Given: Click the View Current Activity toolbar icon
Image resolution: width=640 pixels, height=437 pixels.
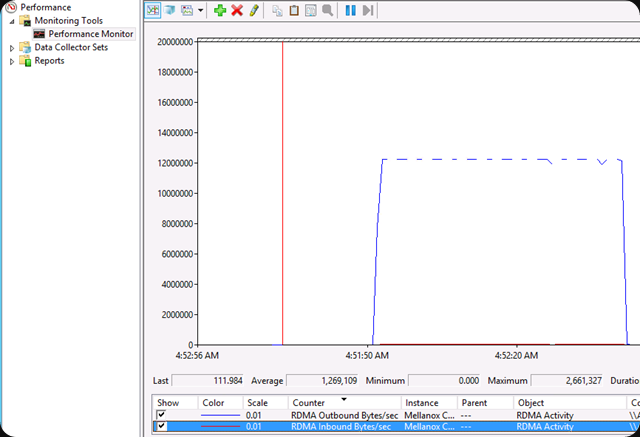Looking at the screenshot, I should (x=153, y=10).
